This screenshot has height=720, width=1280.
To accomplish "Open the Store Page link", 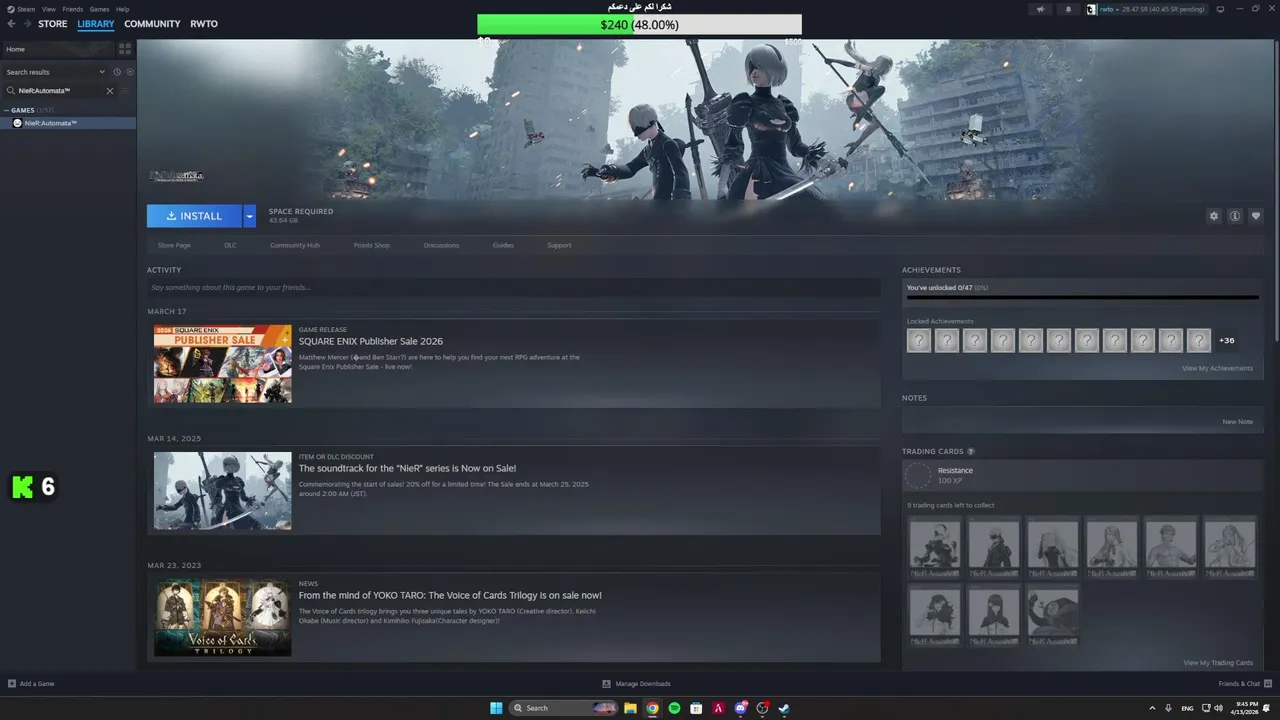I will [x=174, y=245].
